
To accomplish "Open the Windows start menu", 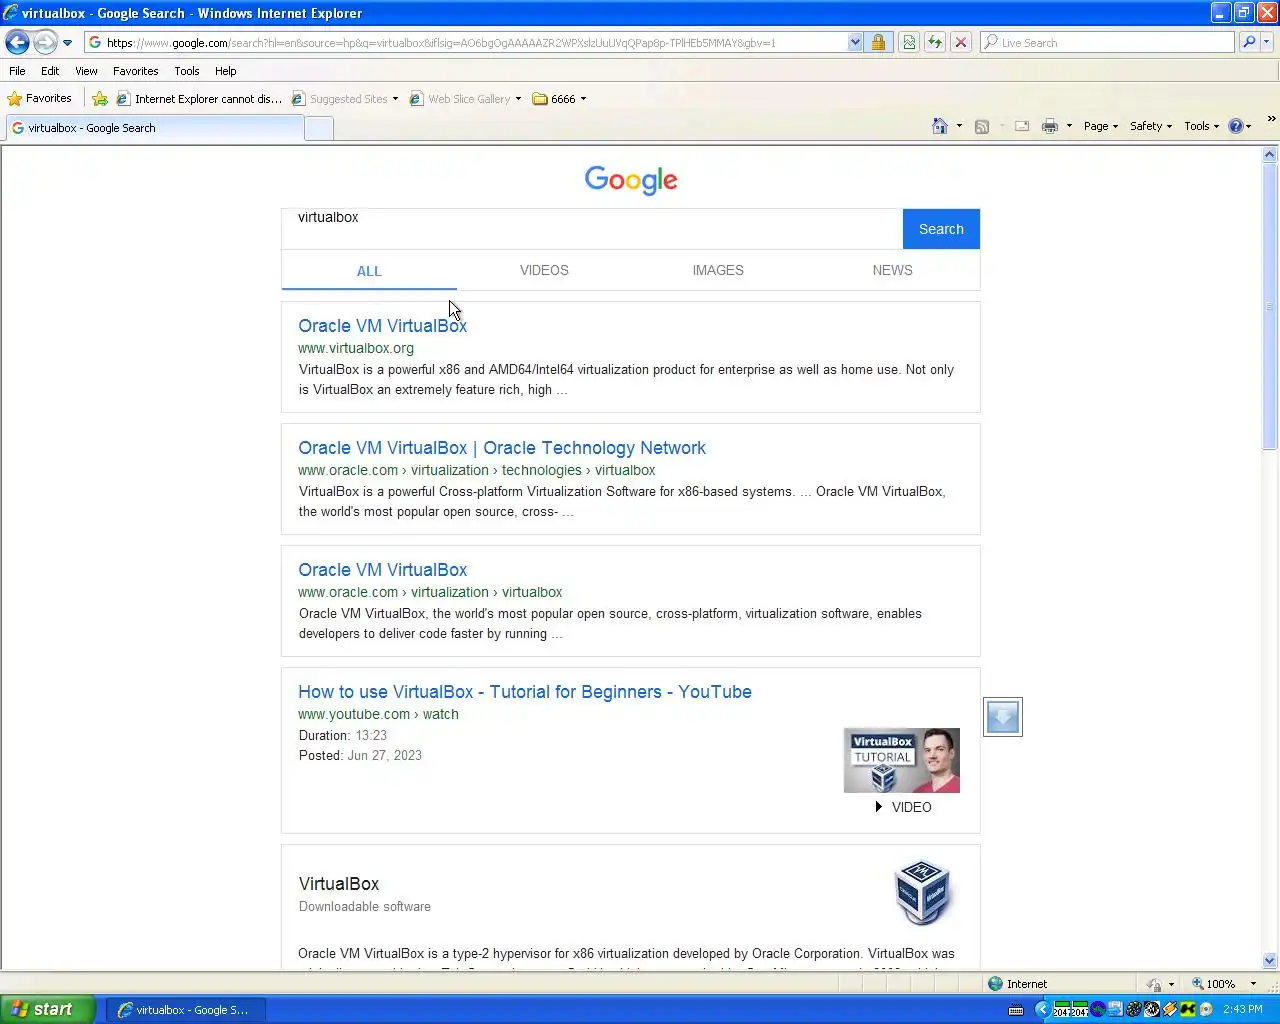I will [48, 1009].
